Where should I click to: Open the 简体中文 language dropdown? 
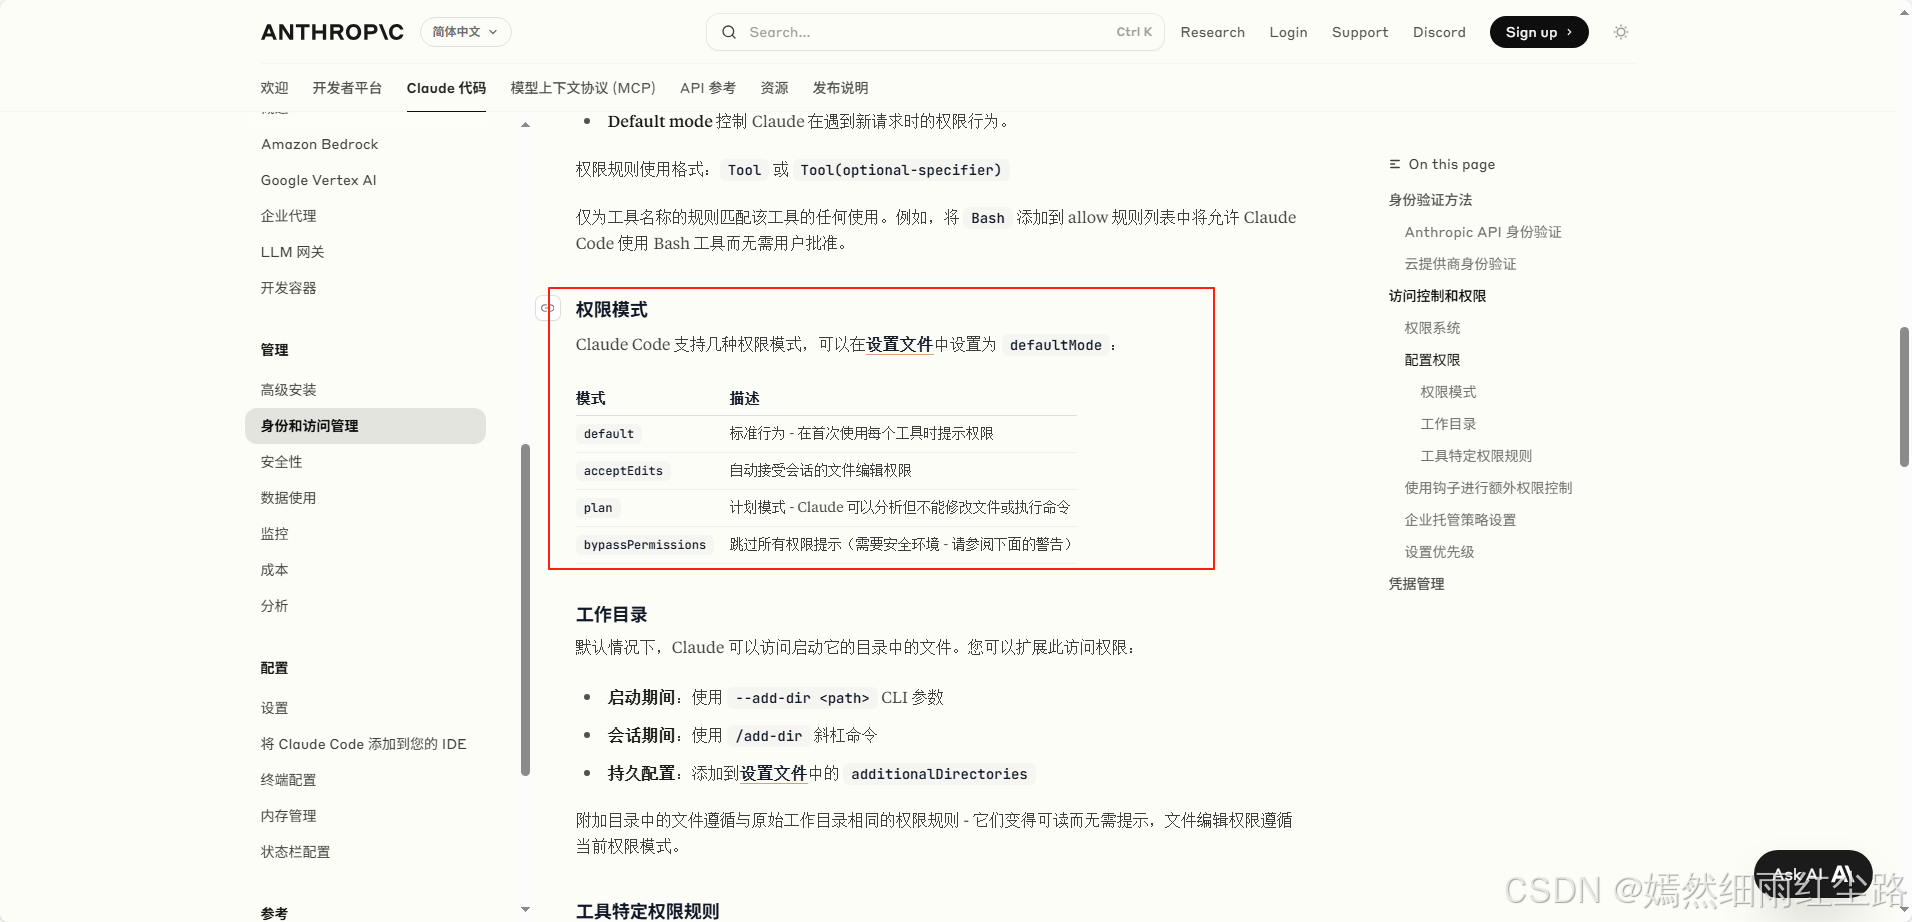coord(466,32)
